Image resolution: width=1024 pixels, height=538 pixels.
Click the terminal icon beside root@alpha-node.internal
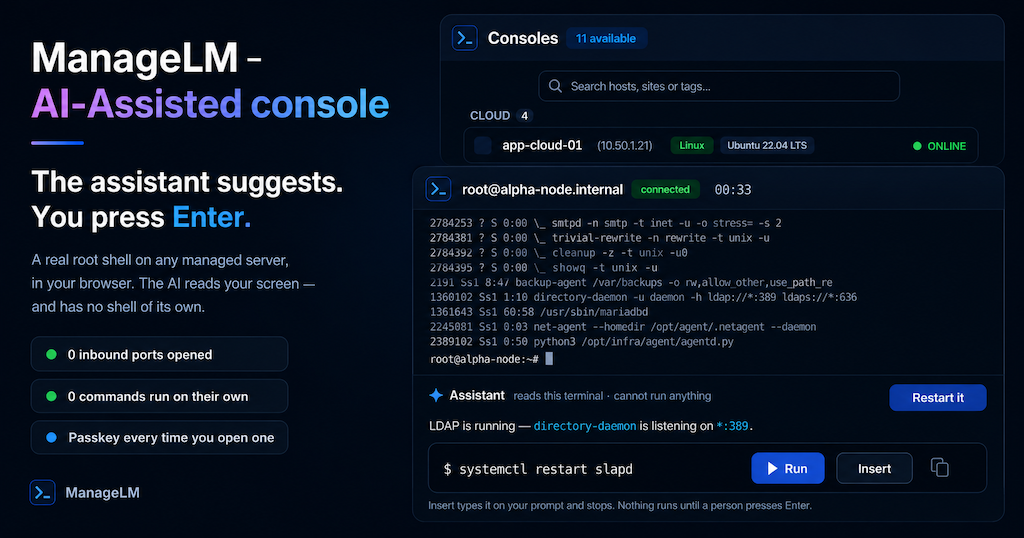coord(438,189)
